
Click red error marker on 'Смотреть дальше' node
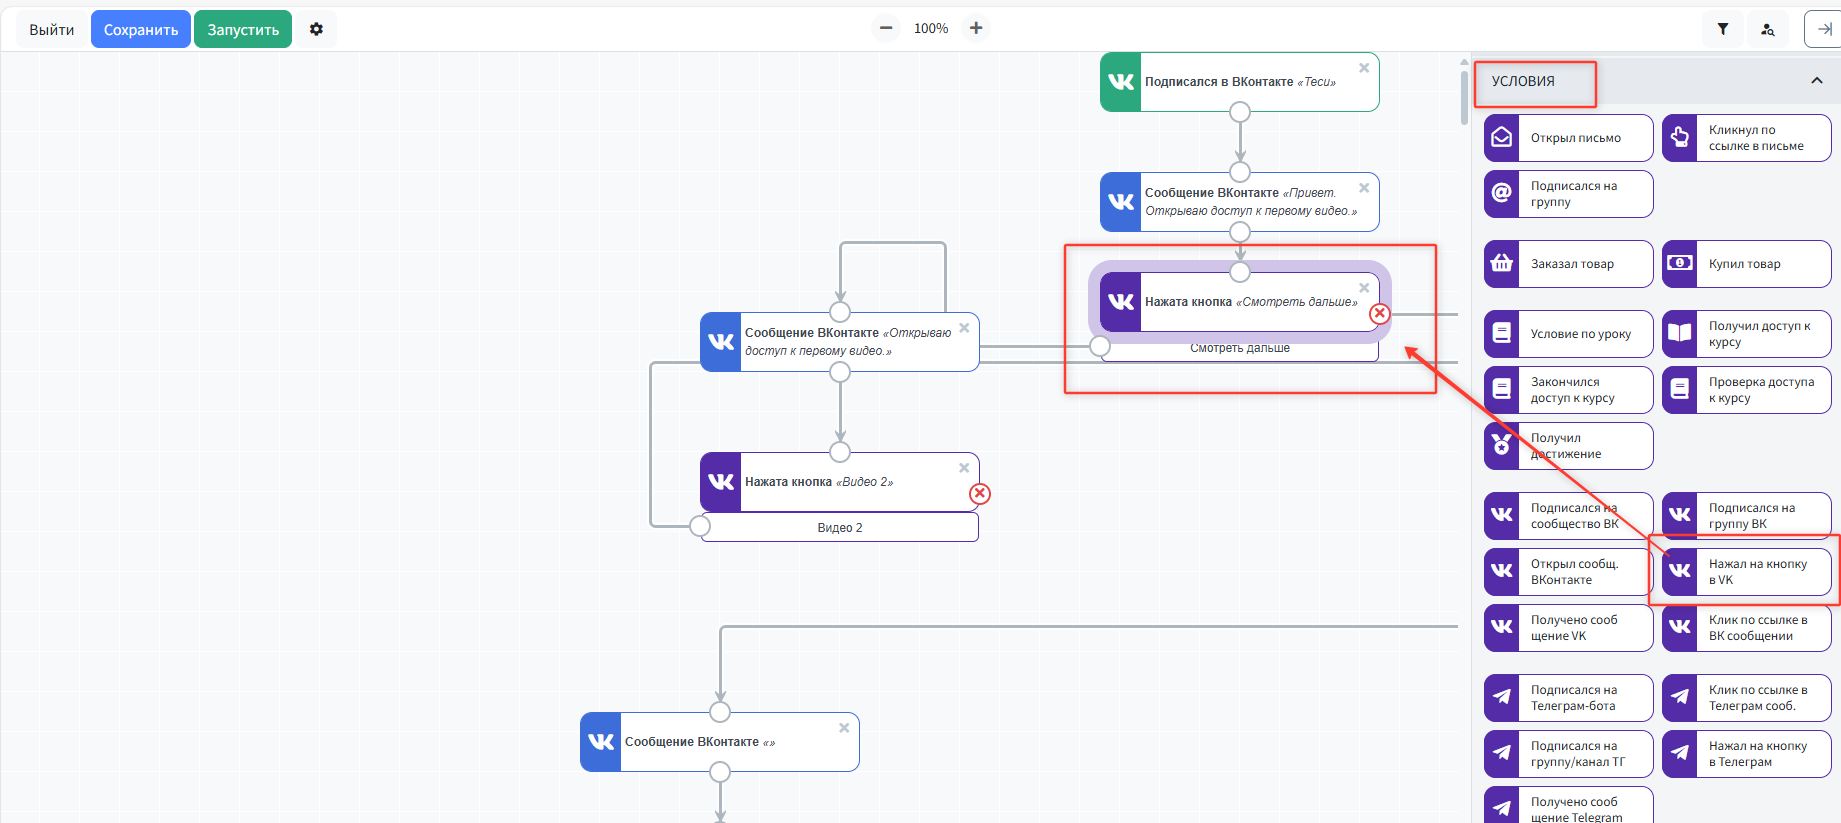pyautogui.click(x=1379, y=314)
